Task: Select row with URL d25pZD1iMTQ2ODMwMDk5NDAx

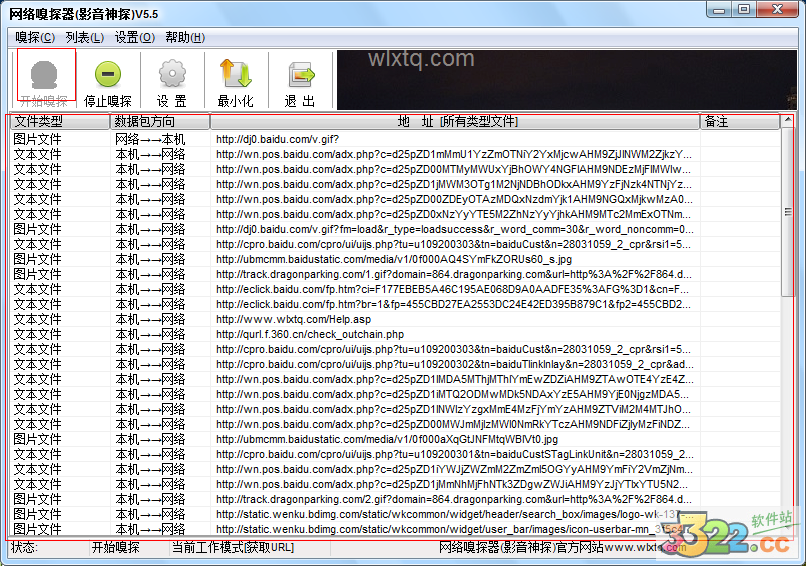Action: (395, 394)
